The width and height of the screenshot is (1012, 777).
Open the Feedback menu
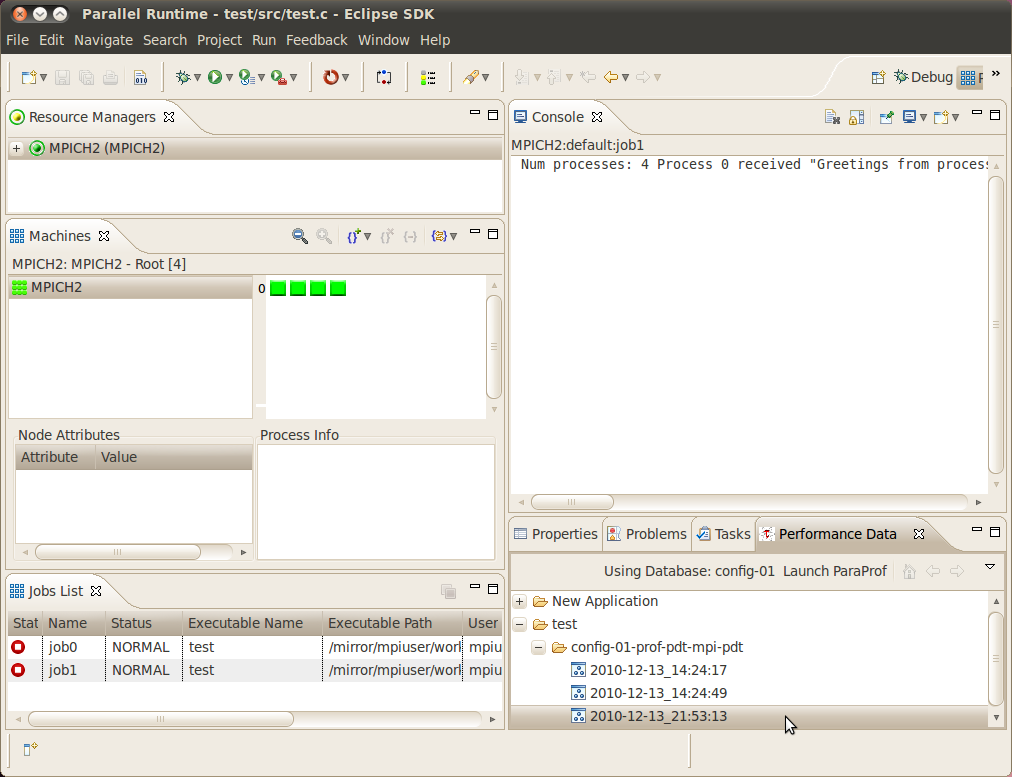click(x=317, y=40)
